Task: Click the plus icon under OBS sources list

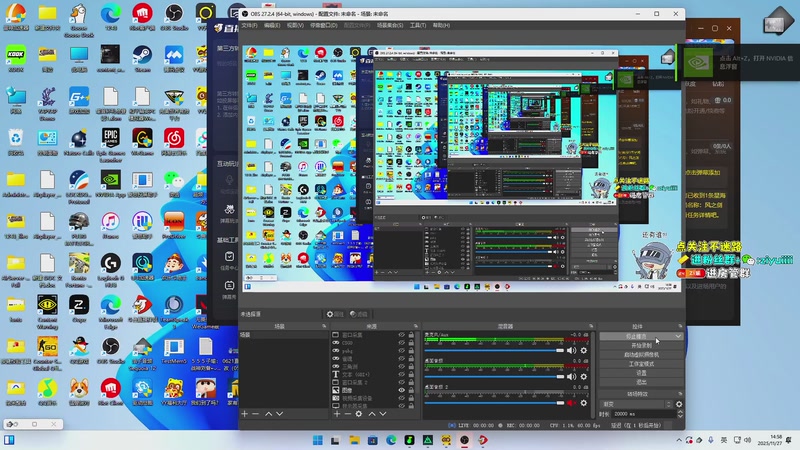Action: [337, 414]
